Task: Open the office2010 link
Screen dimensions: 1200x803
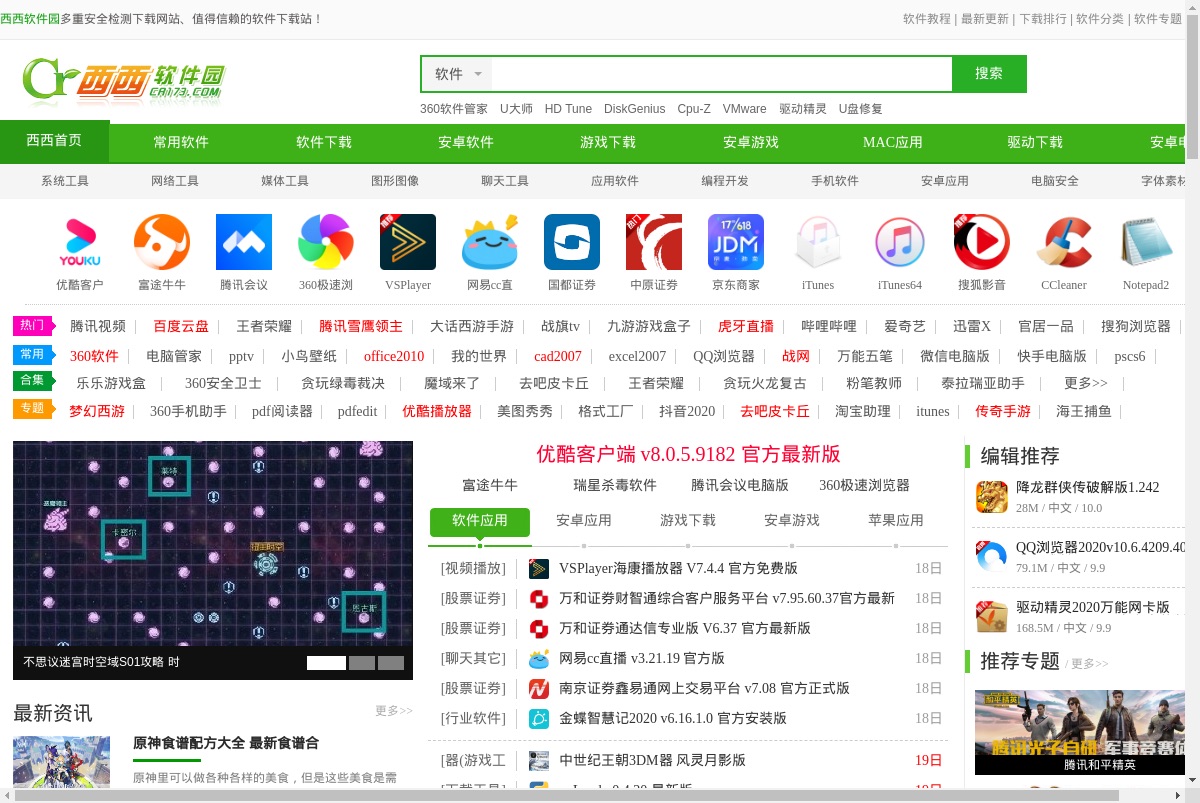Action: click(x=394, y=356)
